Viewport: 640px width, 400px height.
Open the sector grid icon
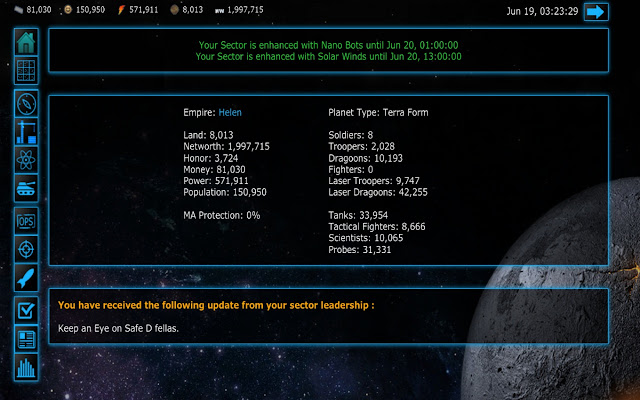[26, 71]
